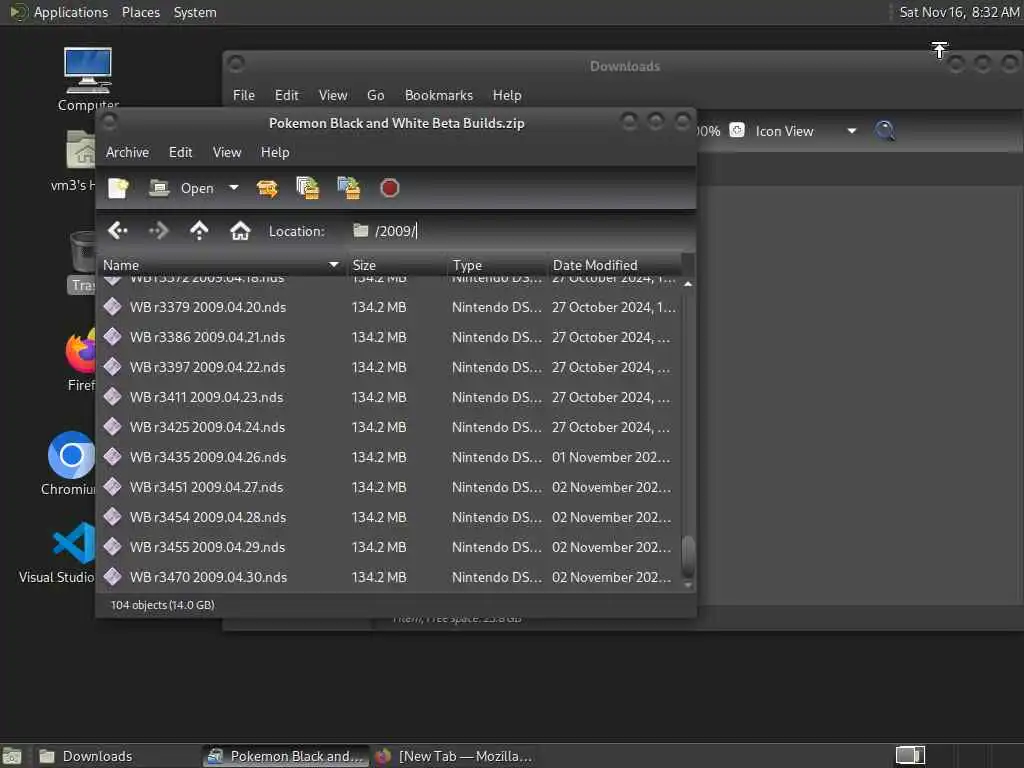
Task: Select file WB r3451 2009.04.27.nds
Action: [x=389, y=487]
